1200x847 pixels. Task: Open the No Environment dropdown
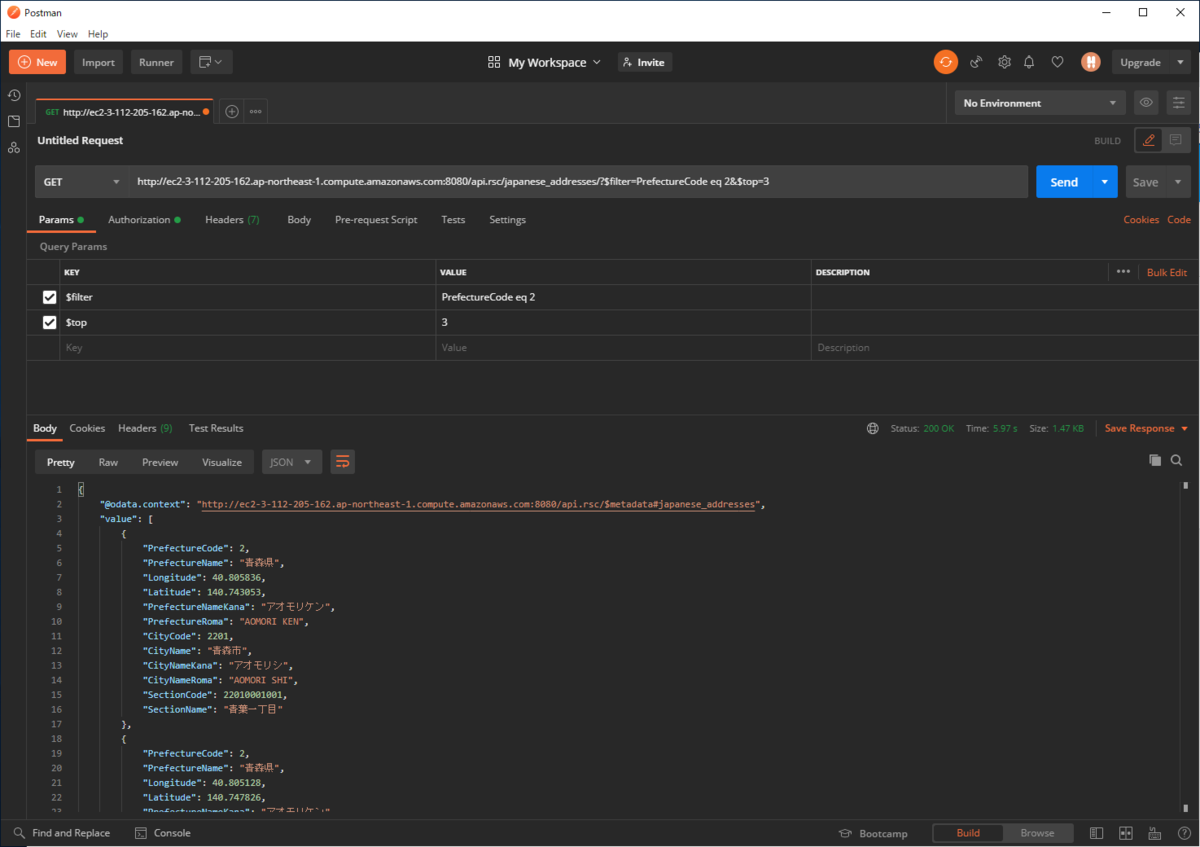(x=1039, y=103)
